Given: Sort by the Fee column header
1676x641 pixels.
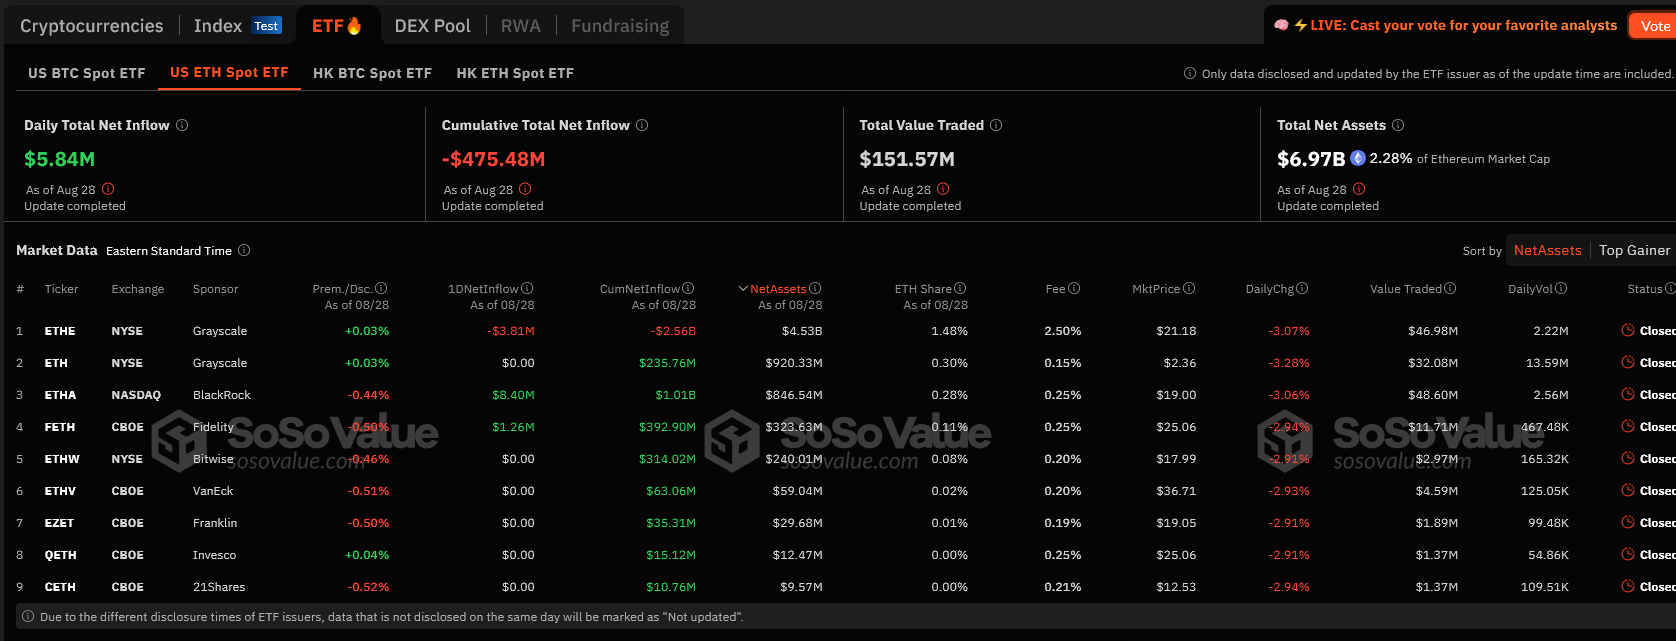Looking at the screenshot, I should pyautogui.click(x=1055, y=289).
